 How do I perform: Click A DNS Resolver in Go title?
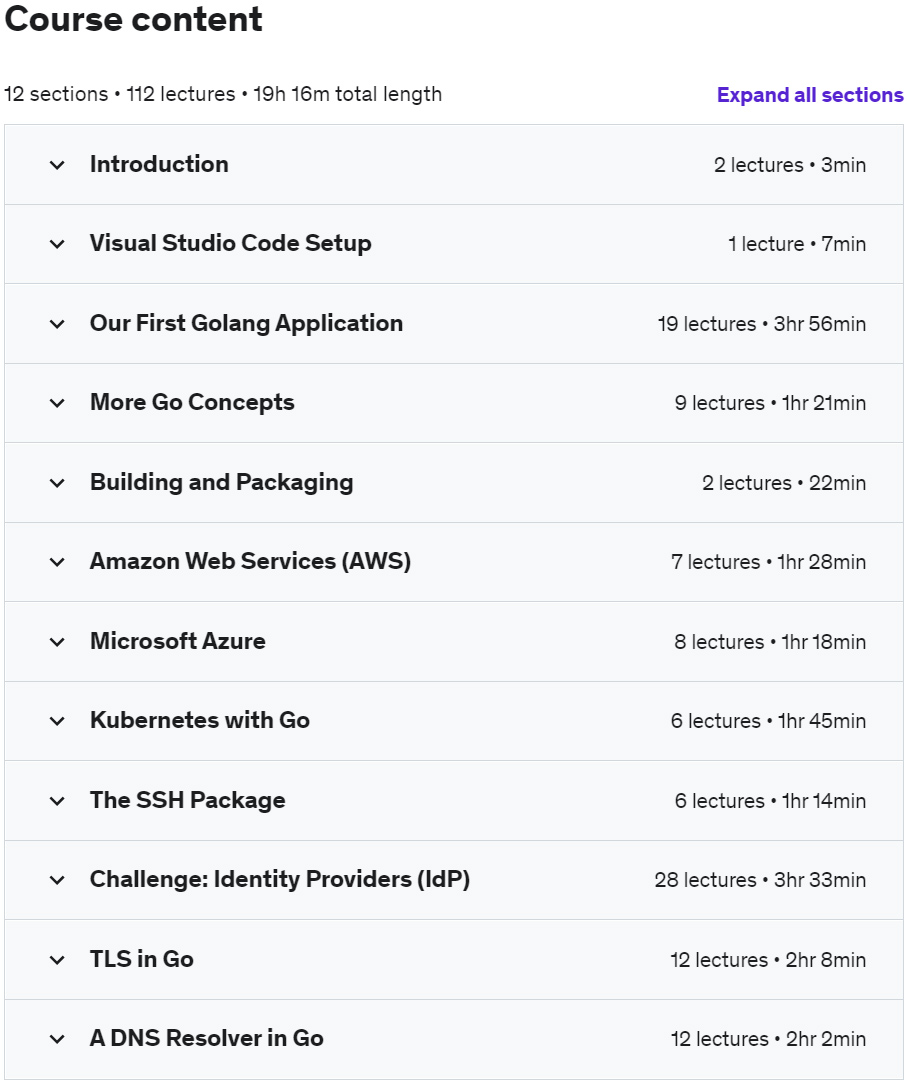coord(206,1038)
